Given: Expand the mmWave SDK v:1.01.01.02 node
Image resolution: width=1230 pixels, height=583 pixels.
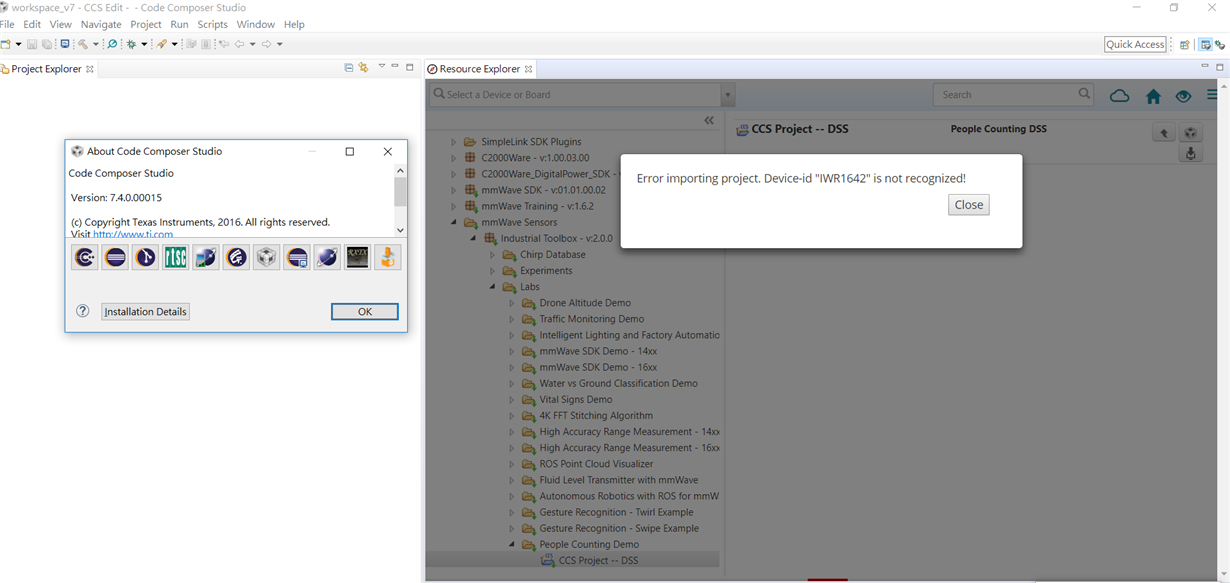Looking at the screenshot, I should (453, 190).
